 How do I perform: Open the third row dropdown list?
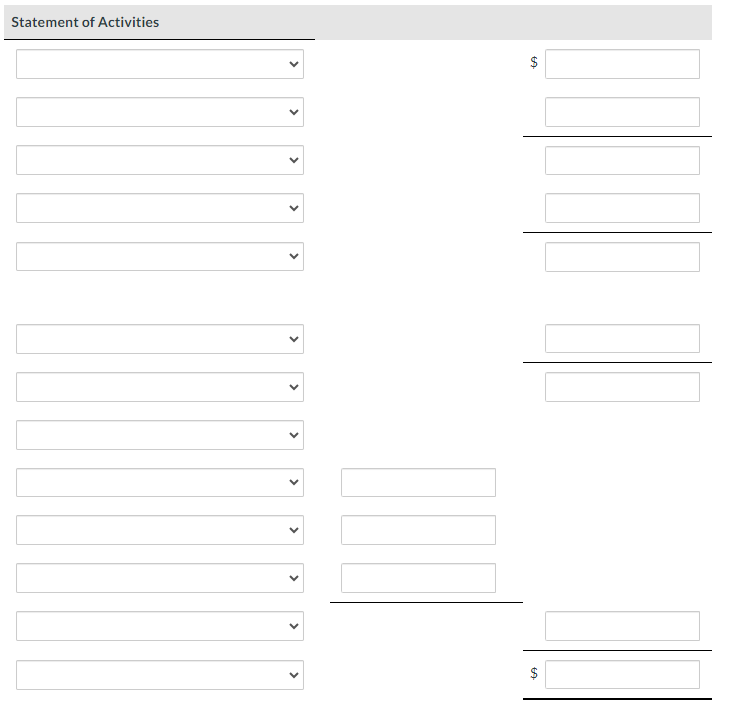(x=159, y=160)
